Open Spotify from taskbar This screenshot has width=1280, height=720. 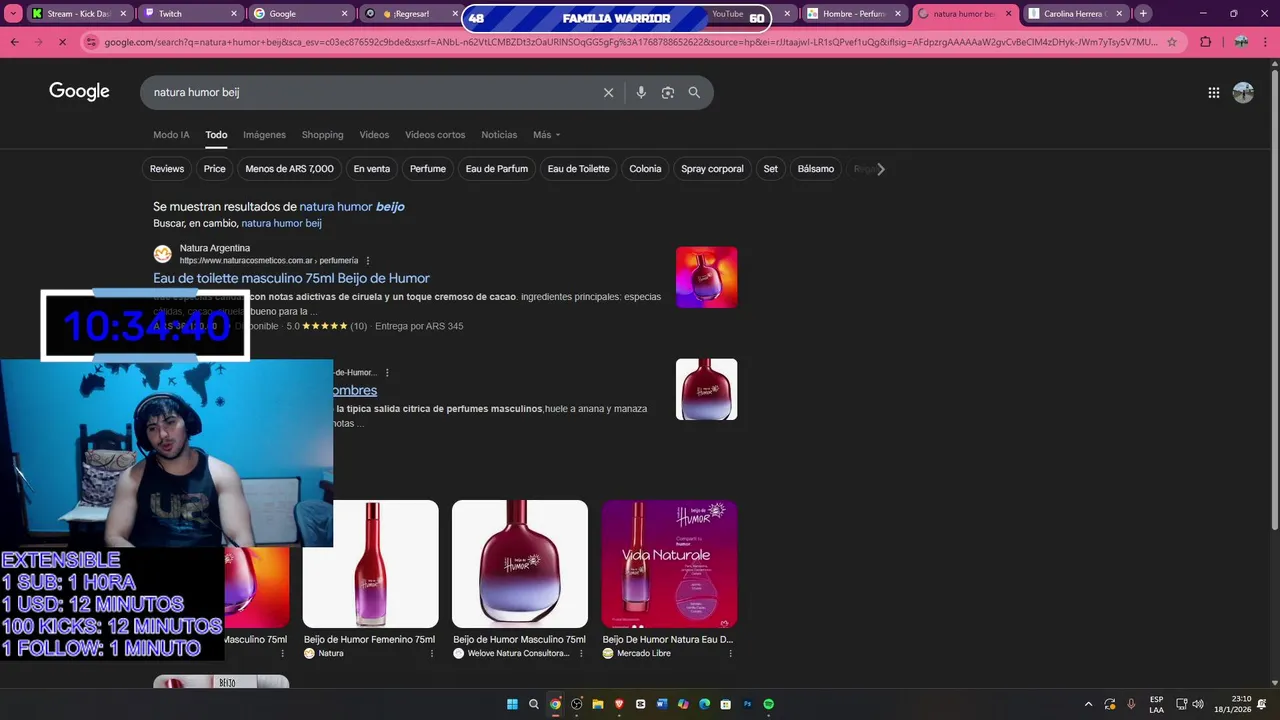pyautogui.click(x=769, y=704)
